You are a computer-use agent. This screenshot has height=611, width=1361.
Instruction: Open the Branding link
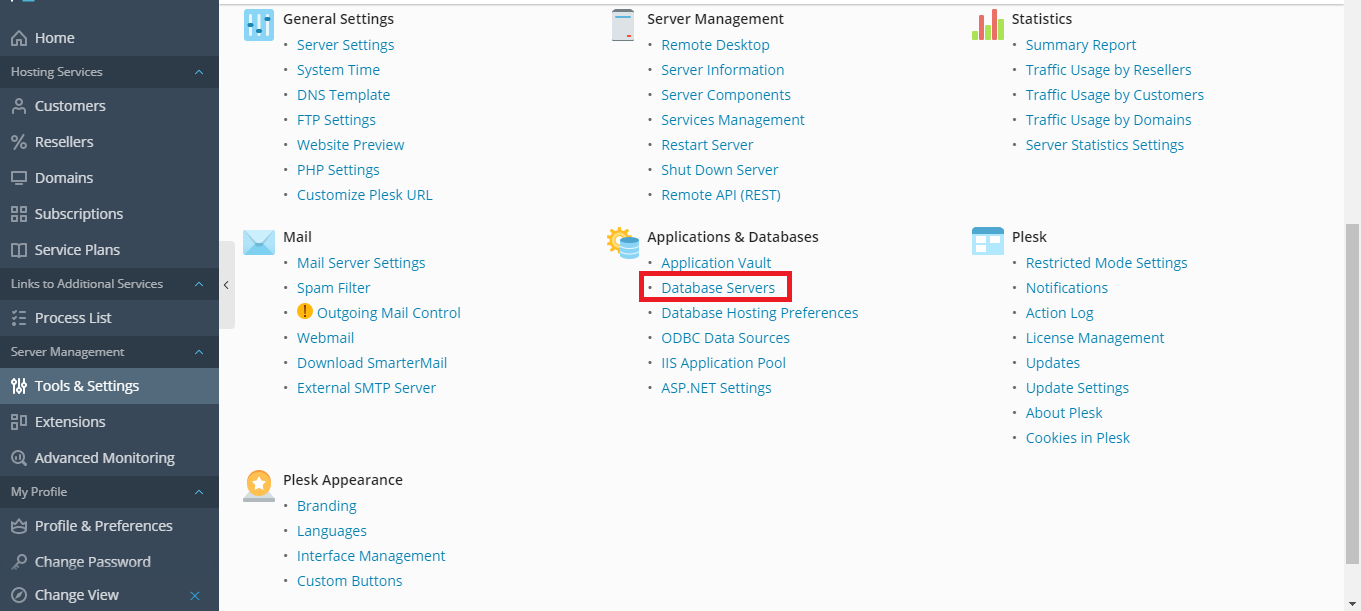click(326, 506)
